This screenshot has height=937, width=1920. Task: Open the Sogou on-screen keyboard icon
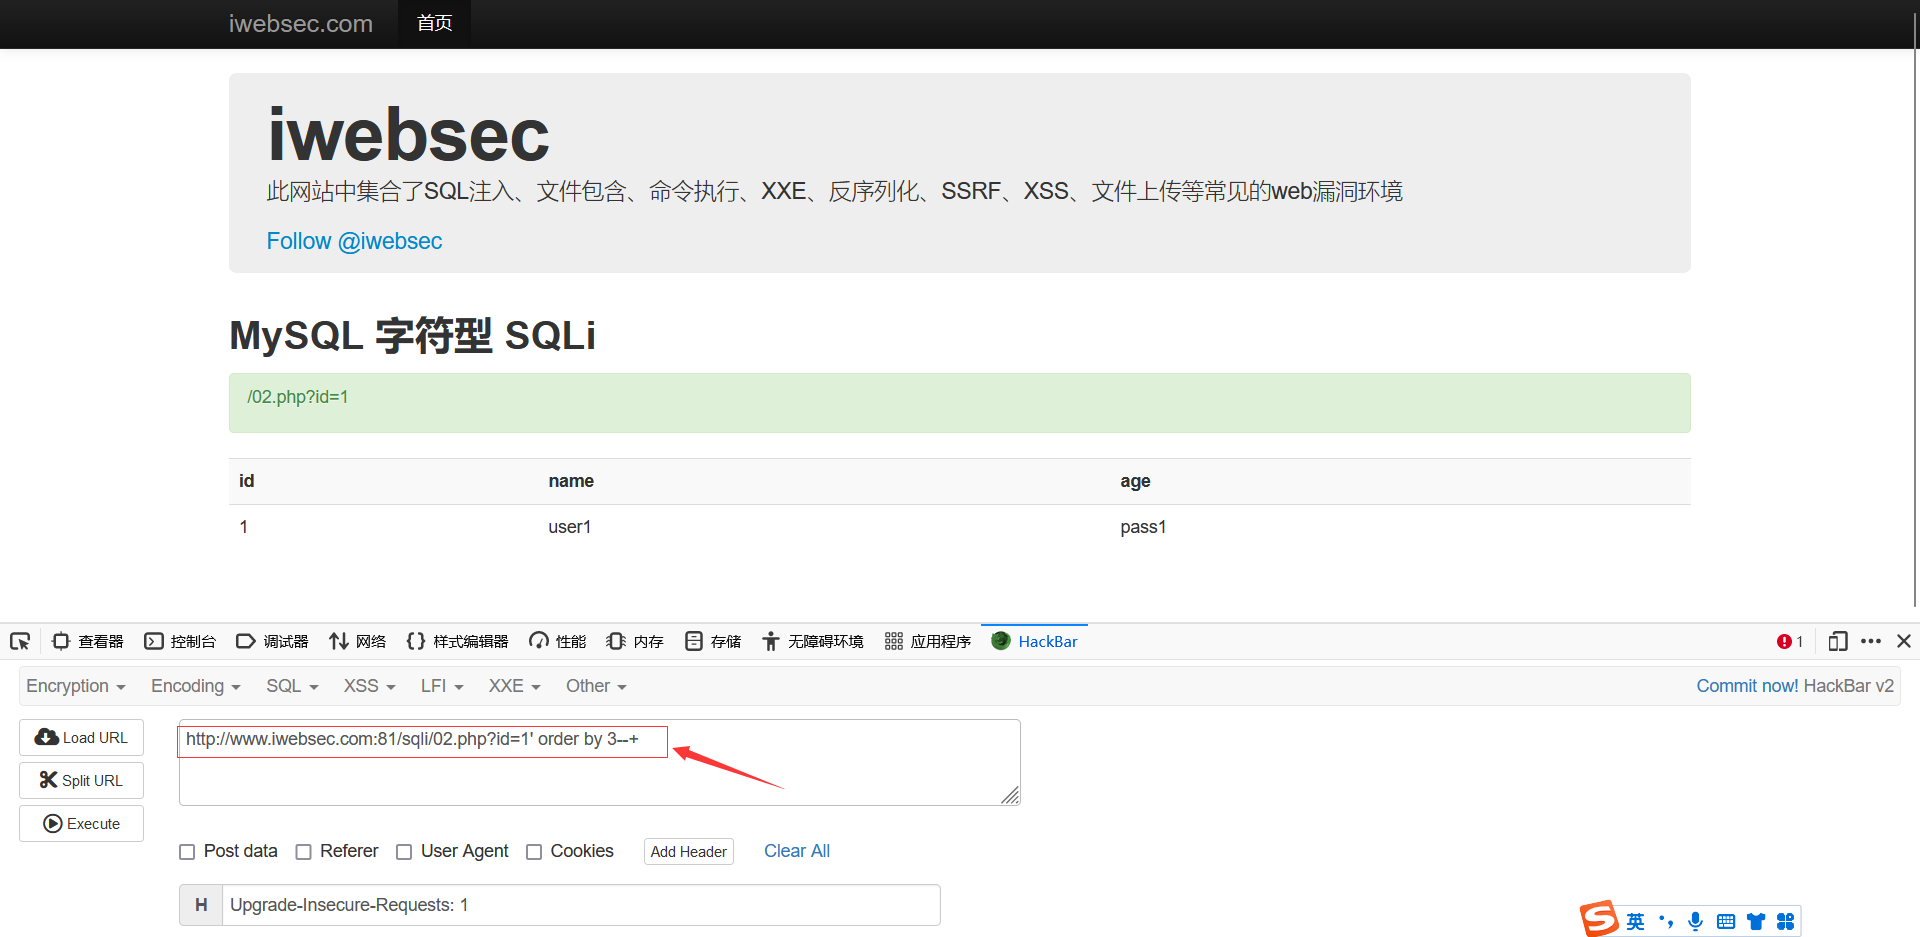click(1726, 921)
